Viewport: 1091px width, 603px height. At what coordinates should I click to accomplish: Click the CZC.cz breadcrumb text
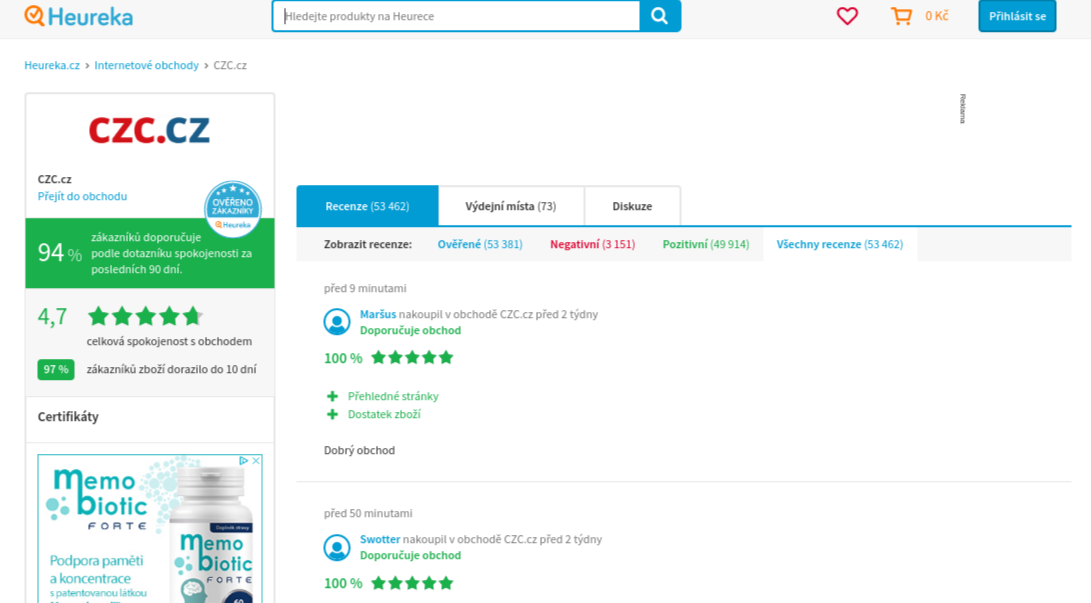click(230, 65)
